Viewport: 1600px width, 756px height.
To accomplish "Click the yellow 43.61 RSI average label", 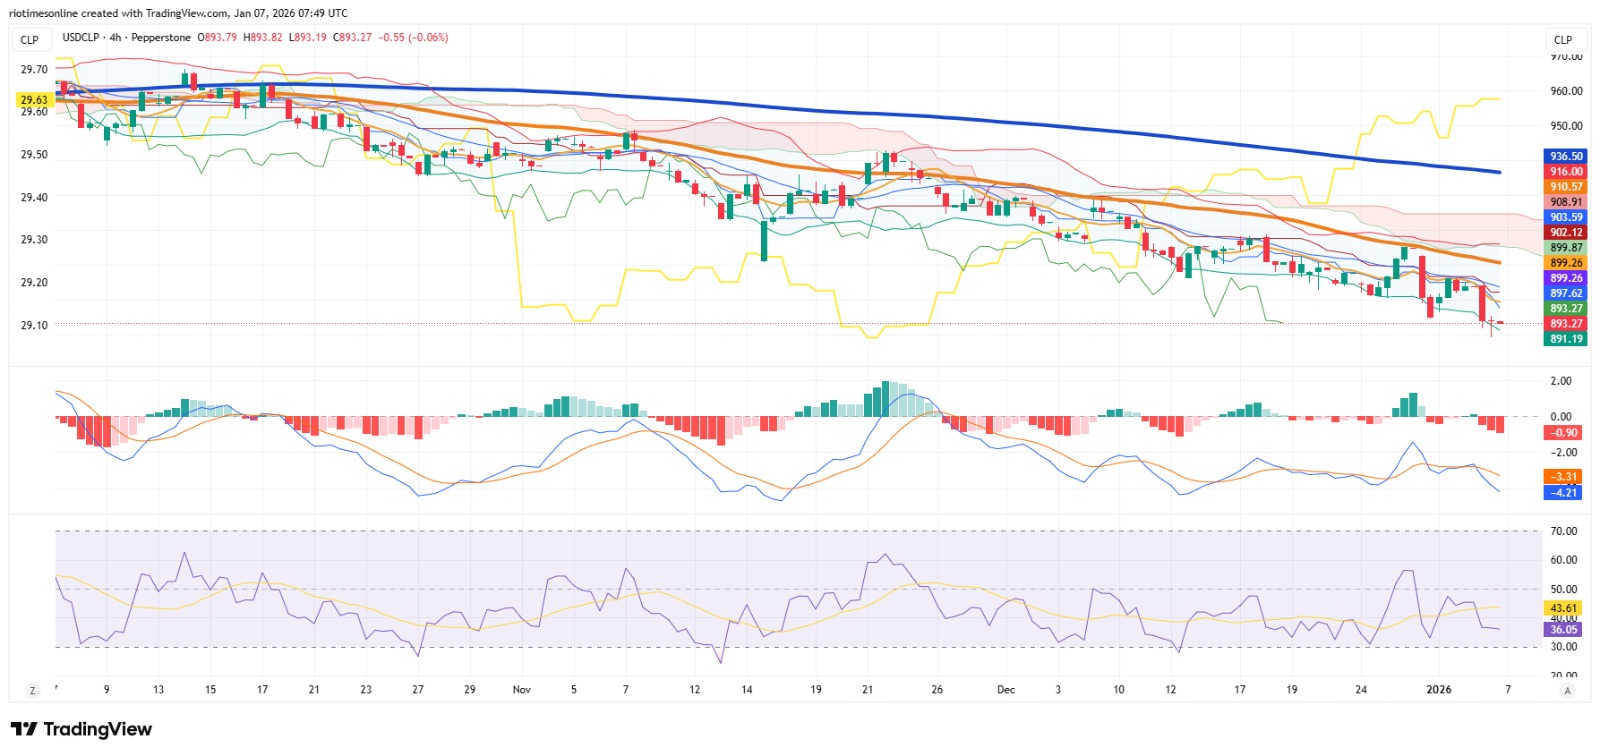I will (1564, 607).
